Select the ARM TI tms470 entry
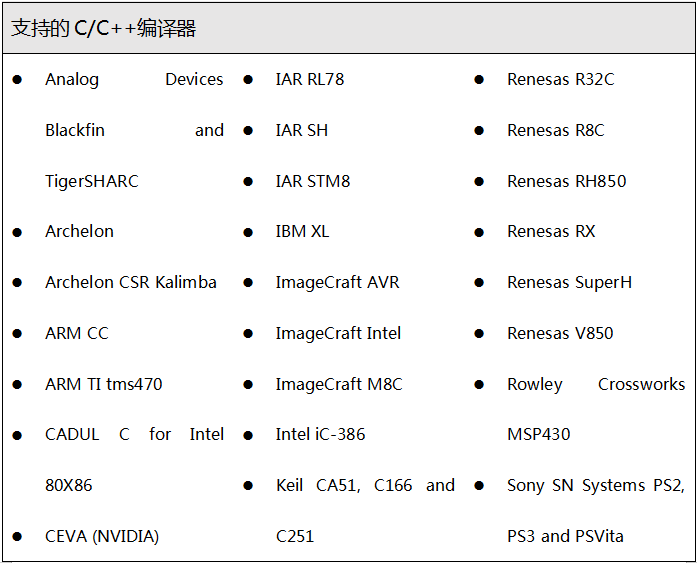Image resolution: width=697 pixels, height=563 pixels. [104, 384]
